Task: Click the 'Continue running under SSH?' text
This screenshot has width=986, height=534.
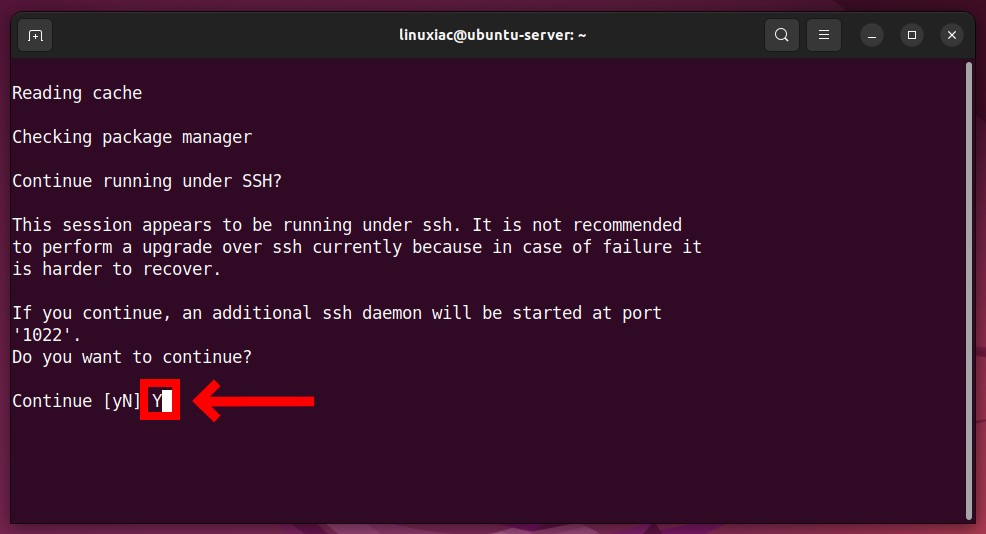Action: [x=147, y=181]
